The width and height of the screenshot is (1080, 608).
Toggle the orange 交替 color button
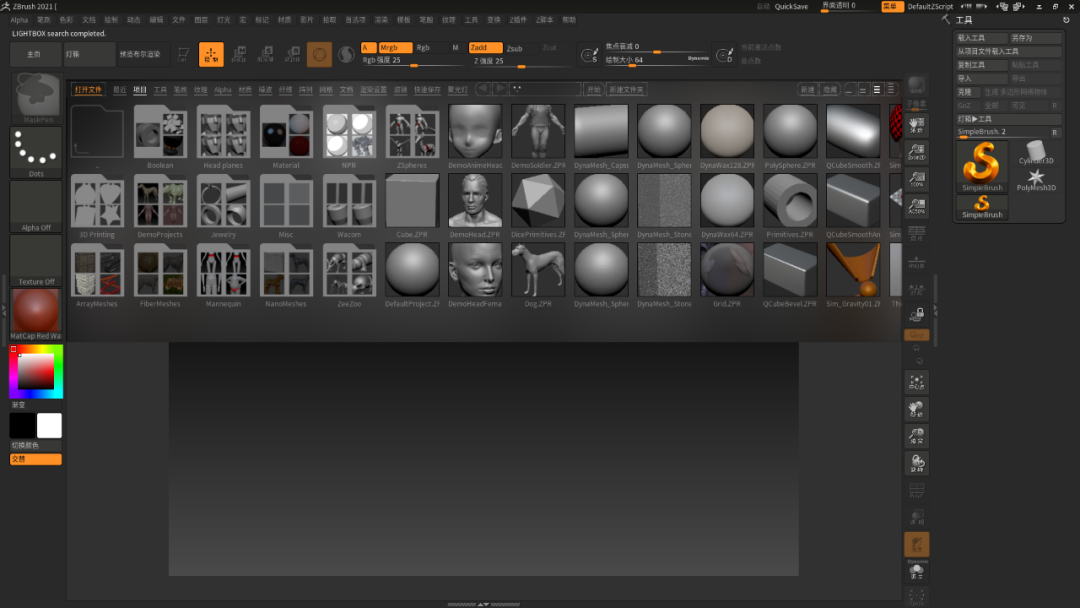pos(36,459)
